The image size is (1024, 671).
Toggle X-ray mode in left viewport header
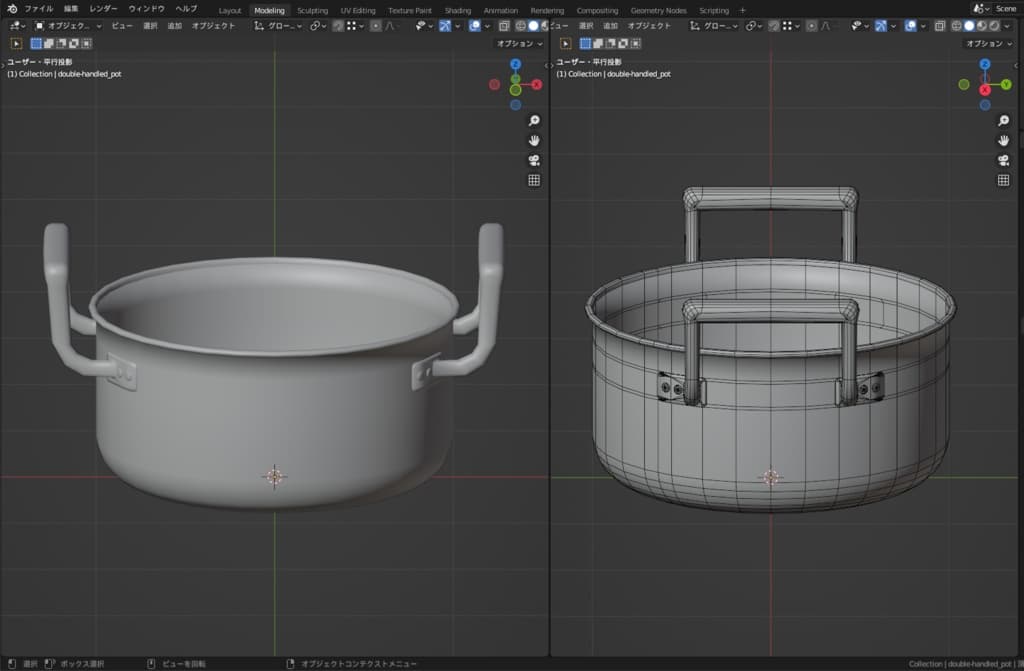coord(504,26)
